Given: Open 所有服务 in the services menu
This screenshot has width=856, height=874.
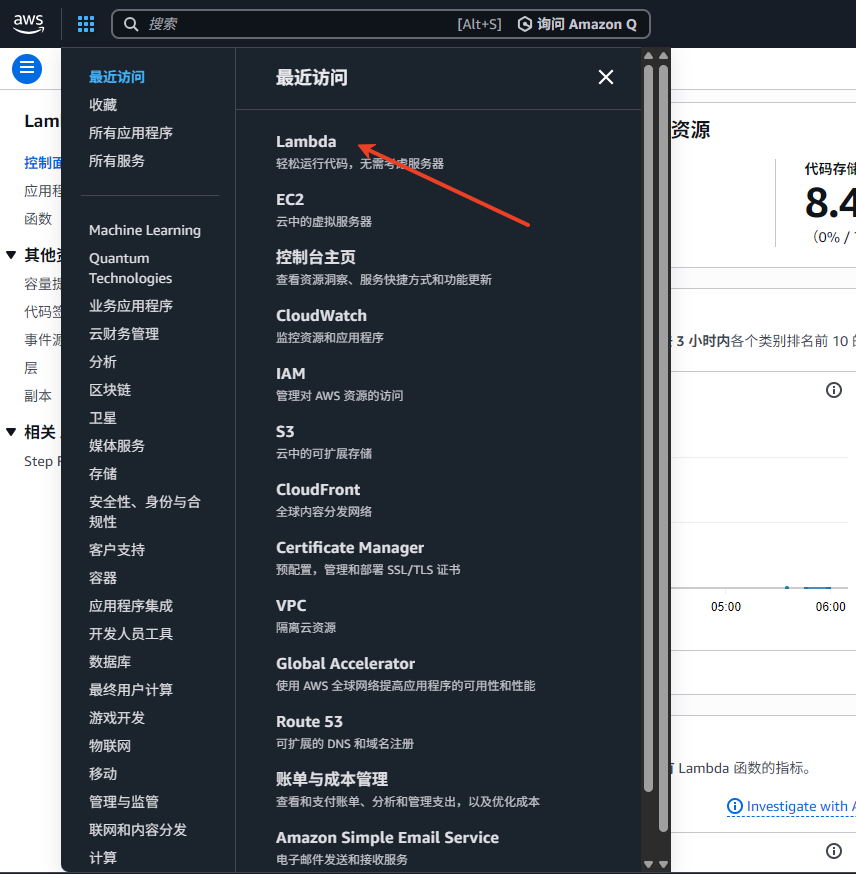Looking at the screenshot, I should (116, 161).
